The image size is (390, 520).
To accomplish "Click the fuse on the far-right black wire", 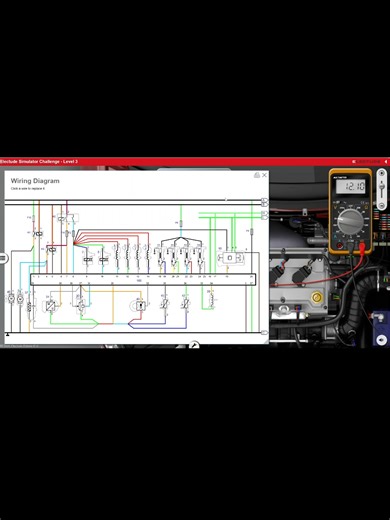I will coord(252,231).
